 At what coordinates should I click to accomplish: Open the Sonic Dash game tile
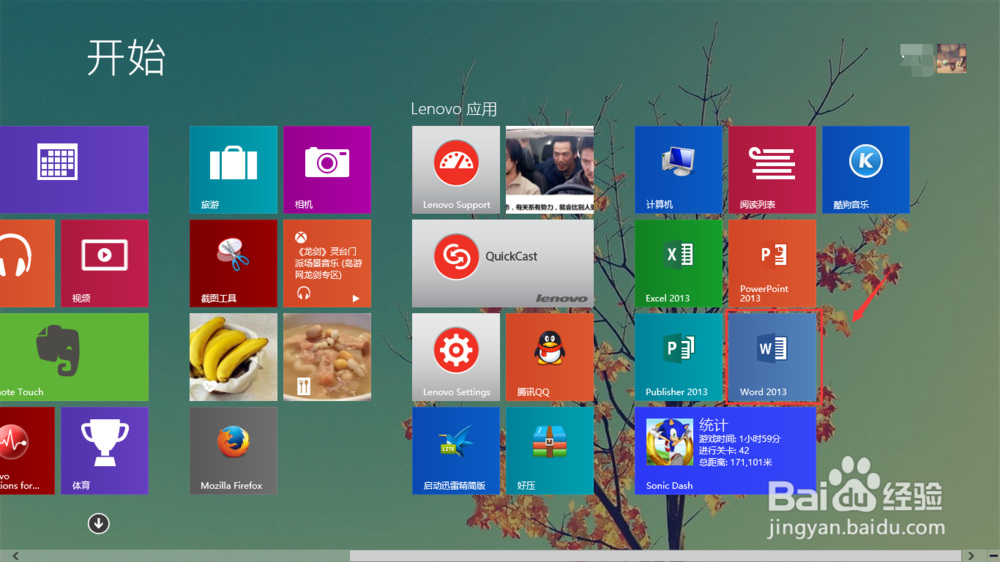click(x=725, y=451)
